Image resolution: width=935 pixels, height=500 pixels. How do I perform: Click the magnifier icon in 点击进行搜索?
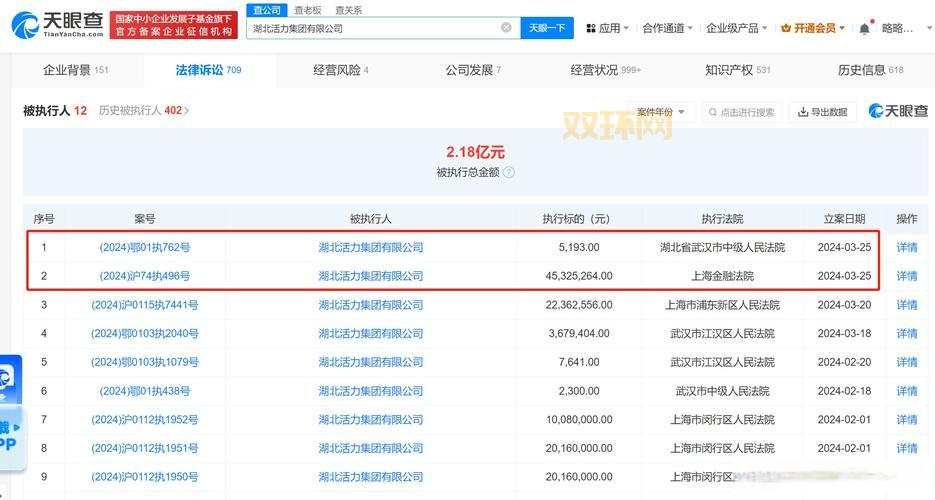click(713, 112)
